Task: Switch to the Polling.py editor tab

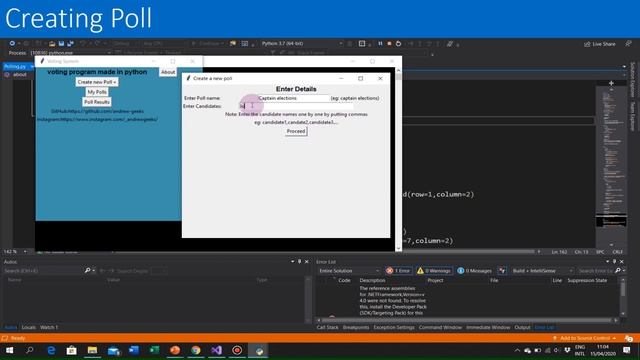Action: click(x=15, y=66)
